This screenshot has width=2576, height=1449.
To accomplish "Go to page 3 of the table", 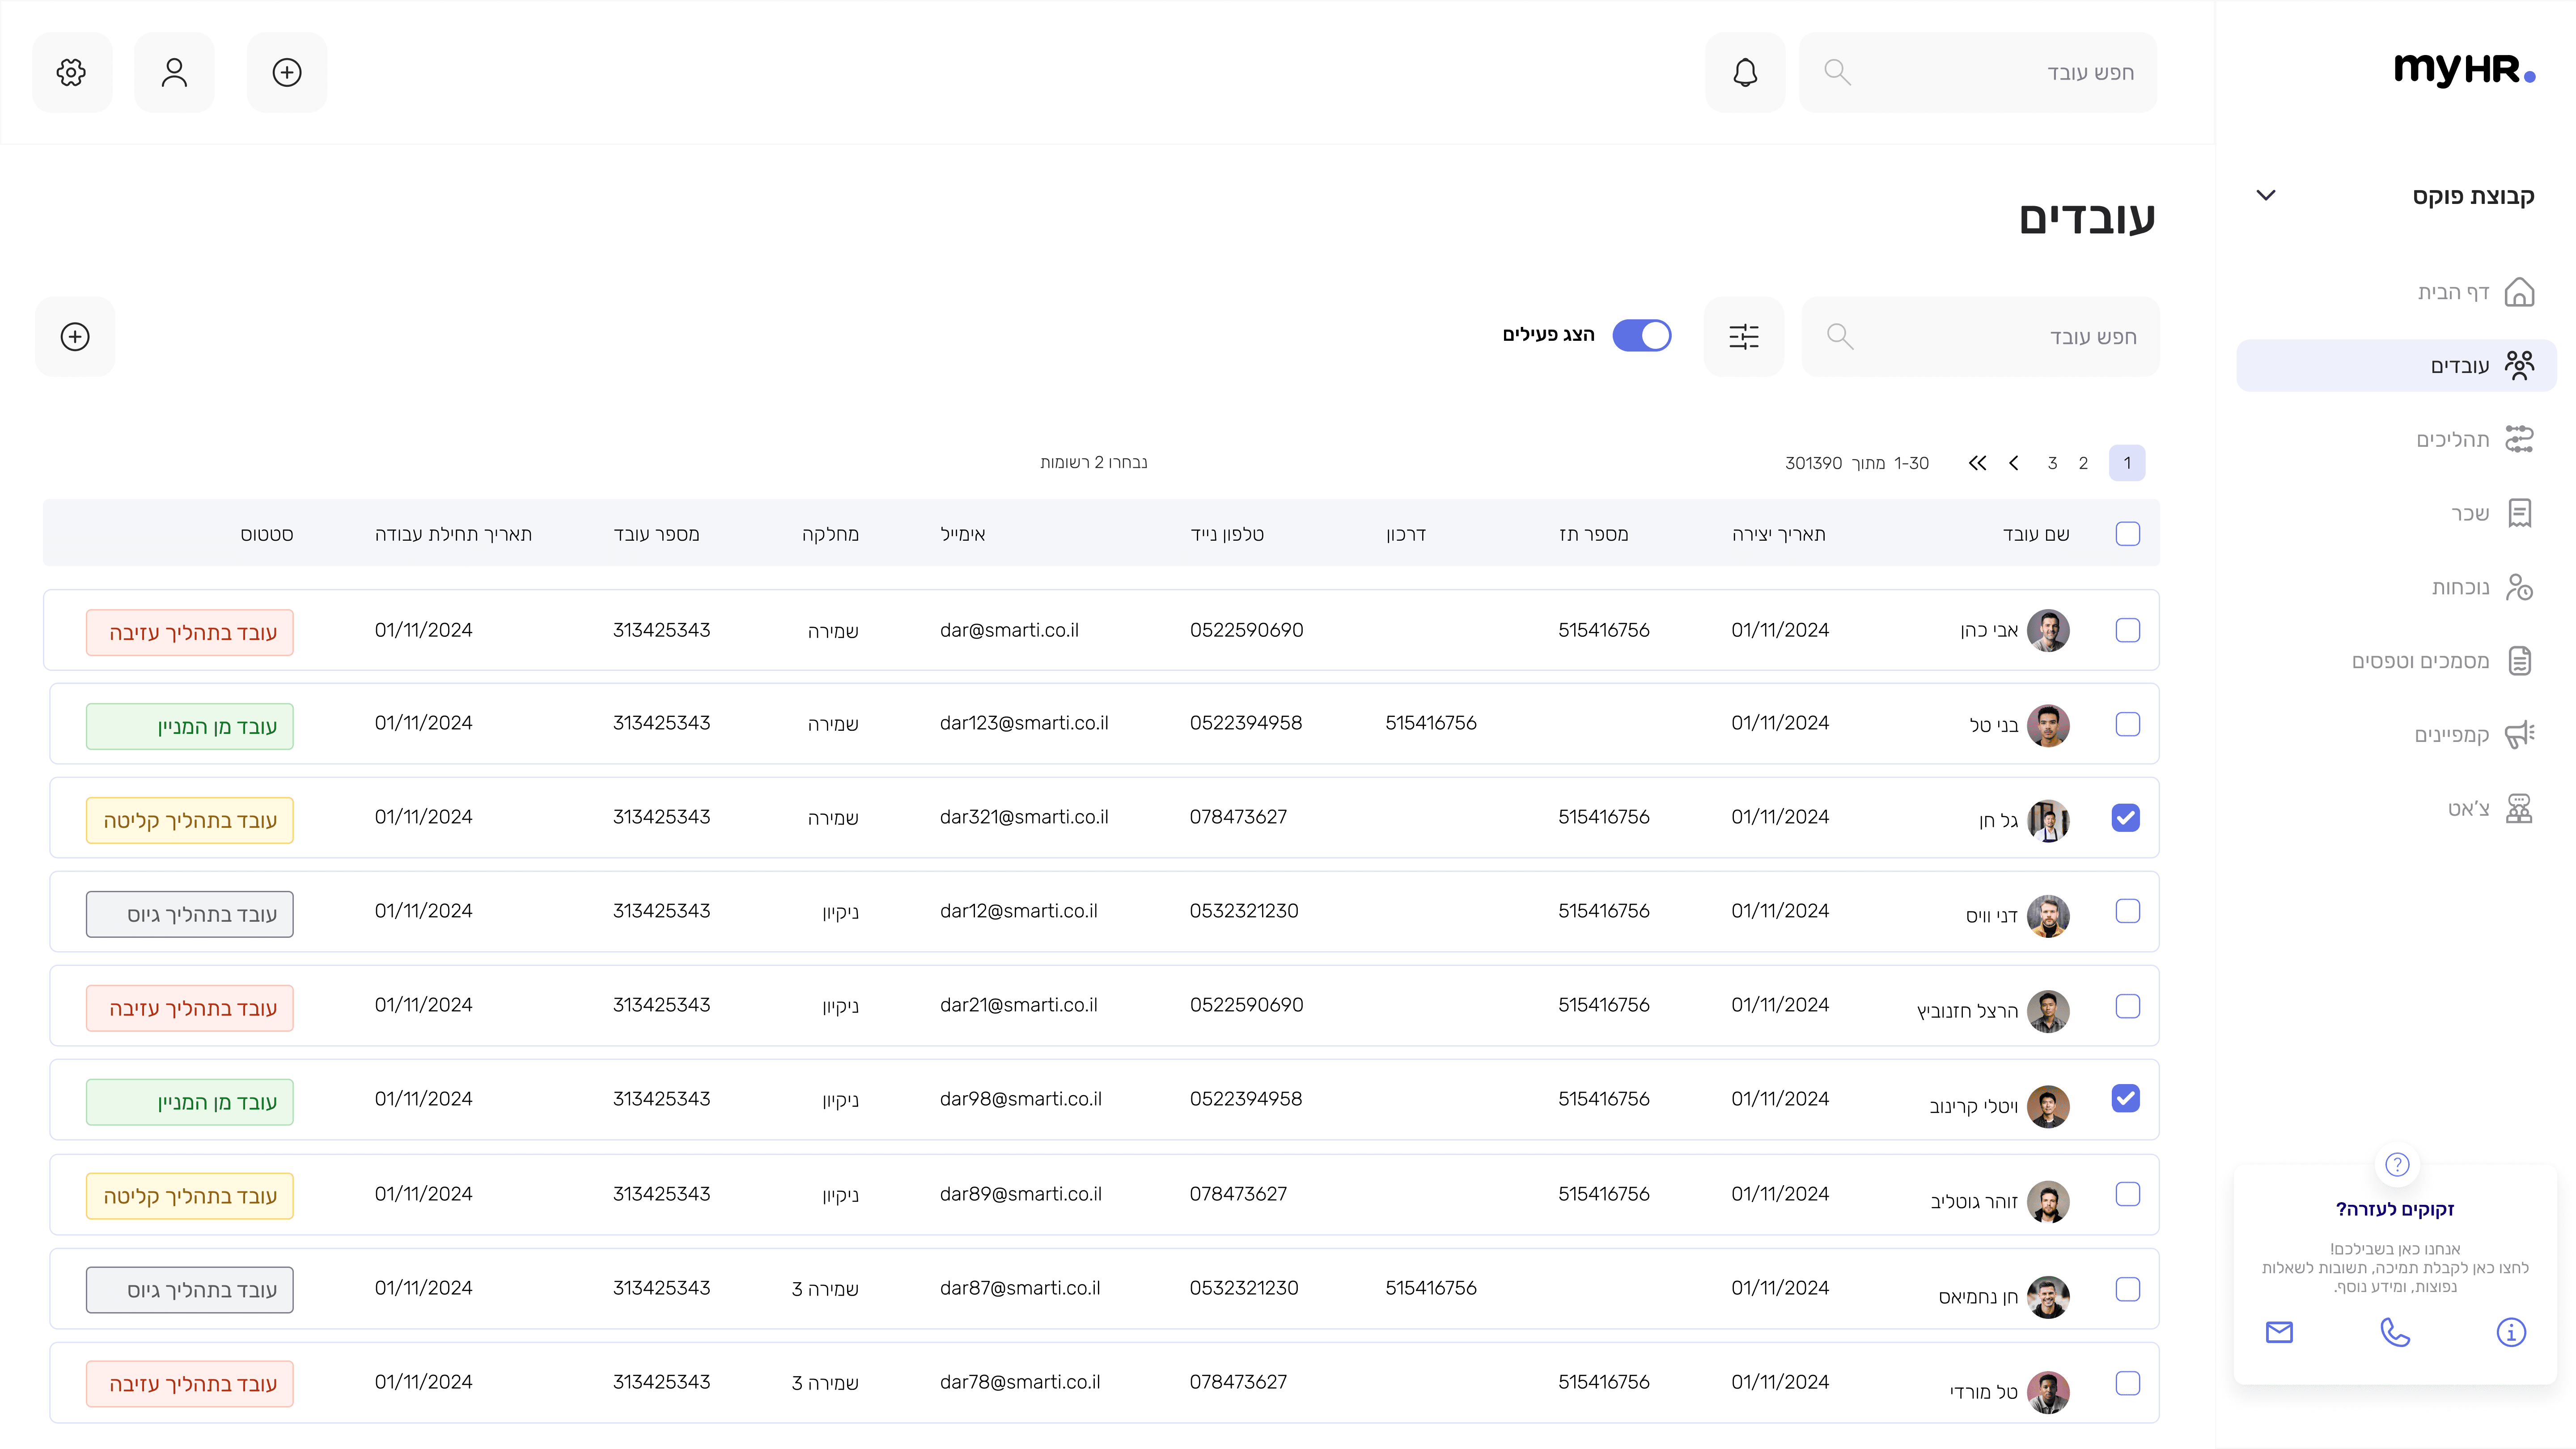I will [2052, 463].
